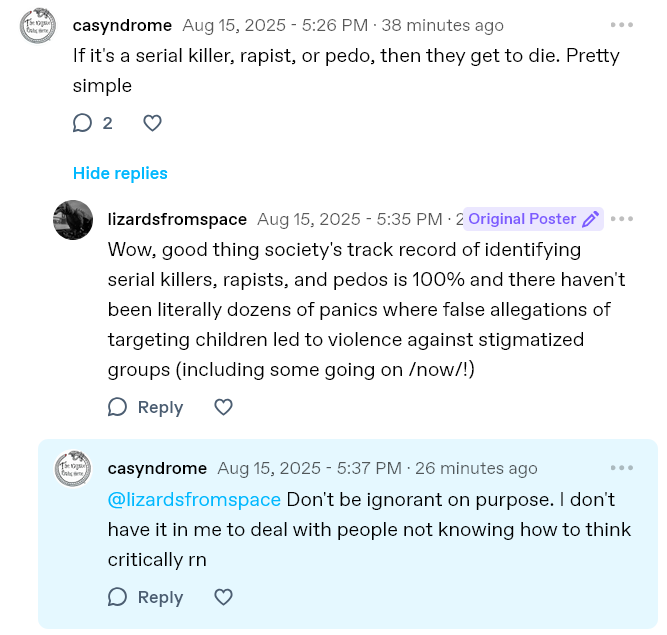Viewport: 667px width, 635px height.
Task: Open the @lizardsfromspace mention link
Action: (194, 499)
